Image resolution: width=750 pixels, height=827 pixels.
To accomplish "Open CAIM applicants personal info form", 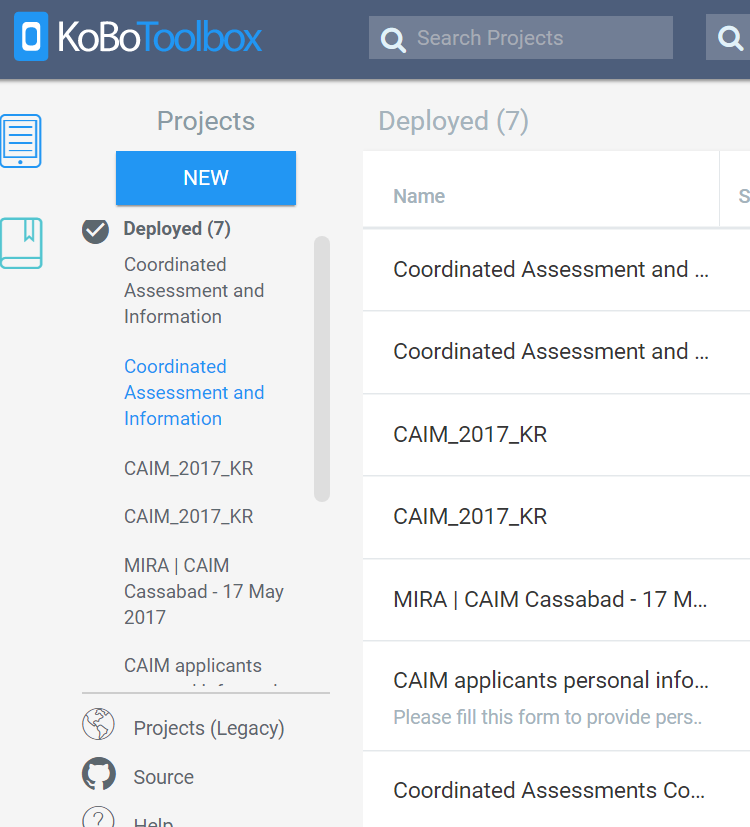I will tap(552, 680).
